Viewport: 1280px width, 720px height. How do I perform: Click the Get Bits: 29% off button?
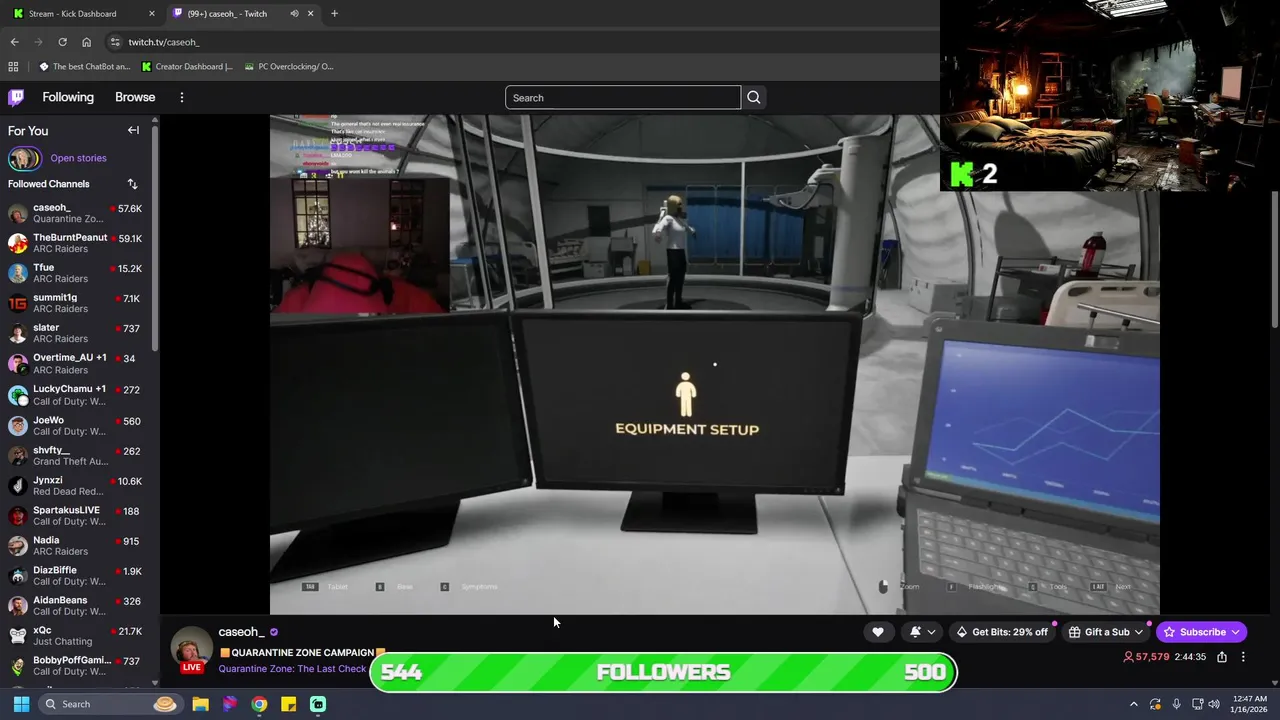(x=1002, y=632)
